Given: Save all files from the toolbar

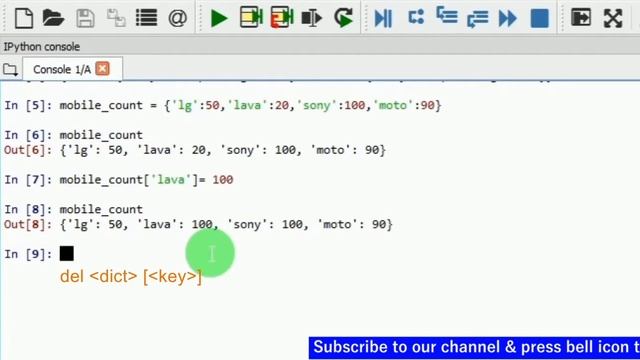Looking at the screenshot, I should pyautogui.click(x=116, y=18).
